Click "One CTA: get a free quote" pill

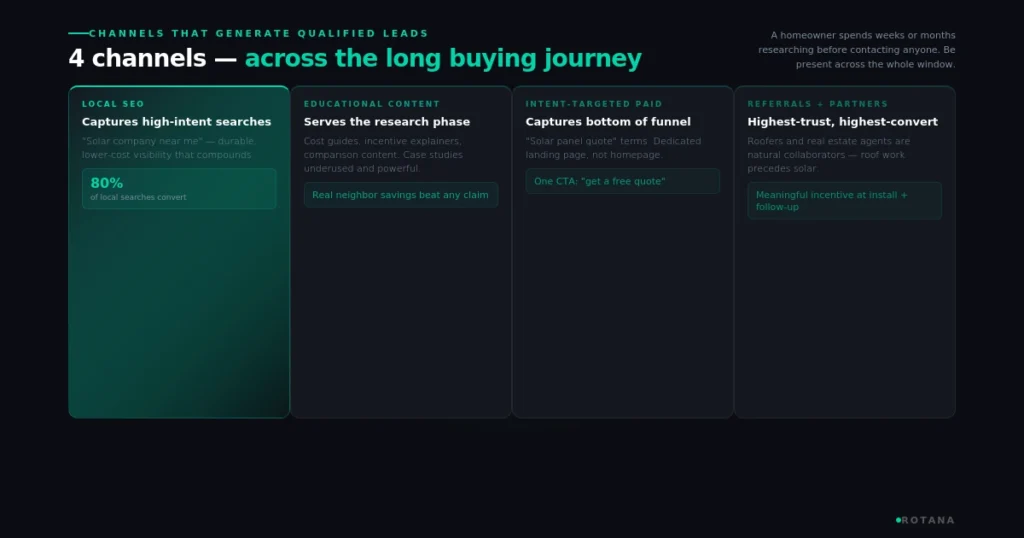click(622, 181)
